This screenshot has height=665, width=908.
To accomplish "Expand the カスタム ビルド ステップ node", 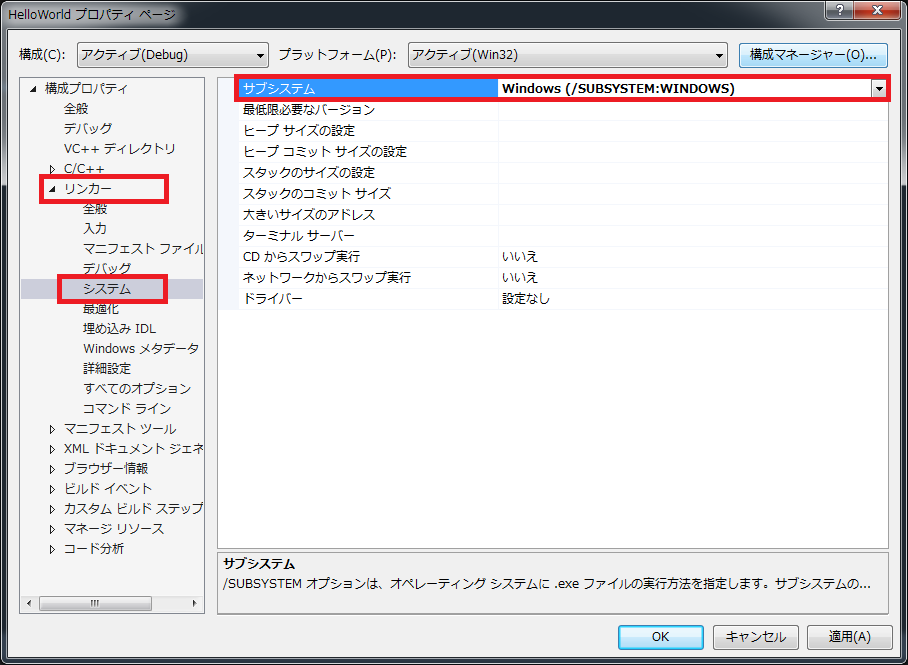I will 53,509.
